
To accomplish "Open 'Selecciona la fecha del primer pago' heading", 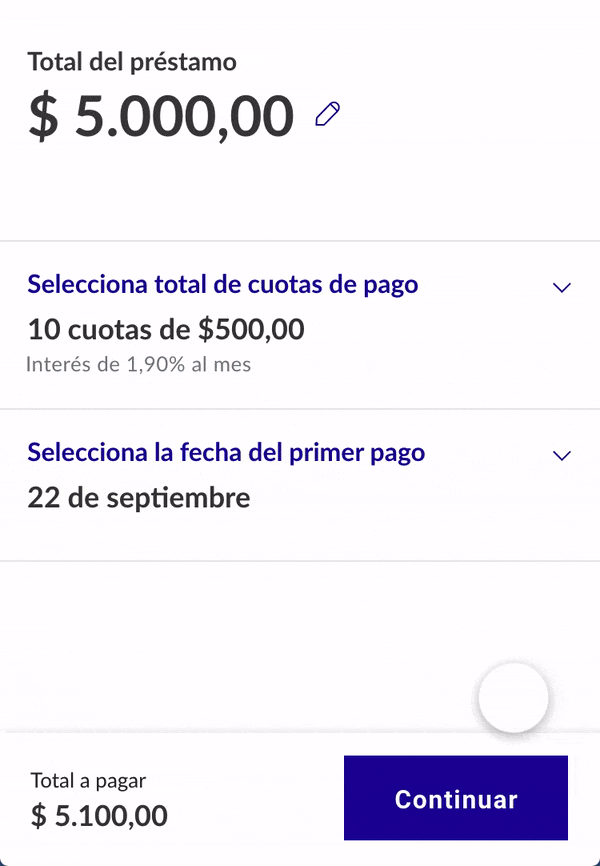I will click(x=226, y=452).
